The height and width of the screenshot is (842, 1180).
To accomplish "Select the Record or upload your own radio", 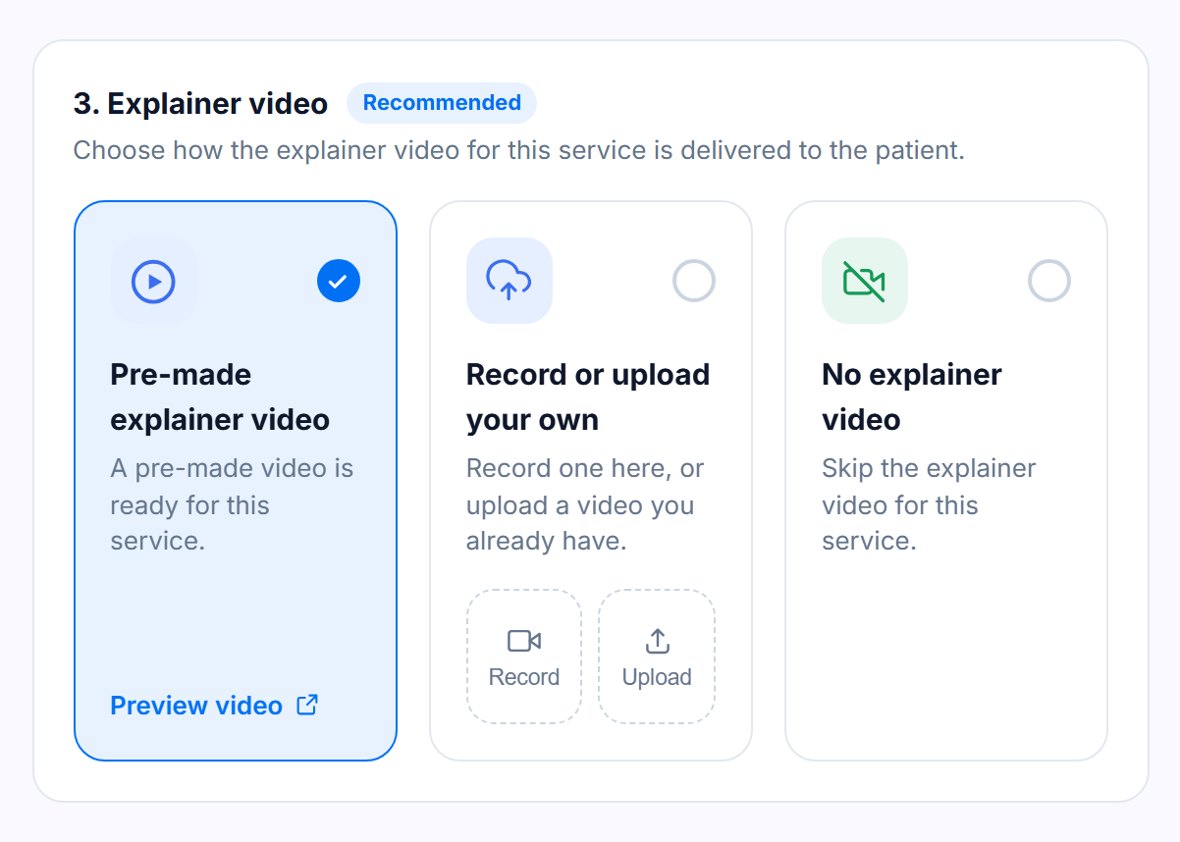I will click(x=694, y=281).
